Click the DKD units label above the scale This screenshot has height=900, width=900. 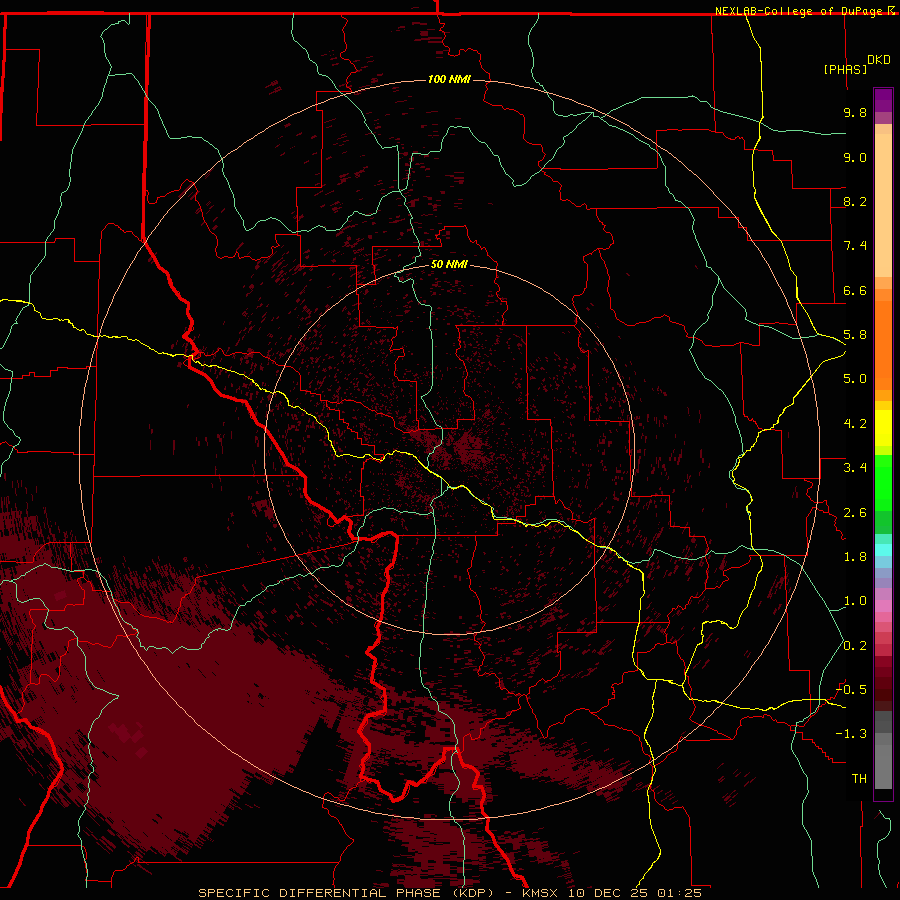(x=879, y=60)
